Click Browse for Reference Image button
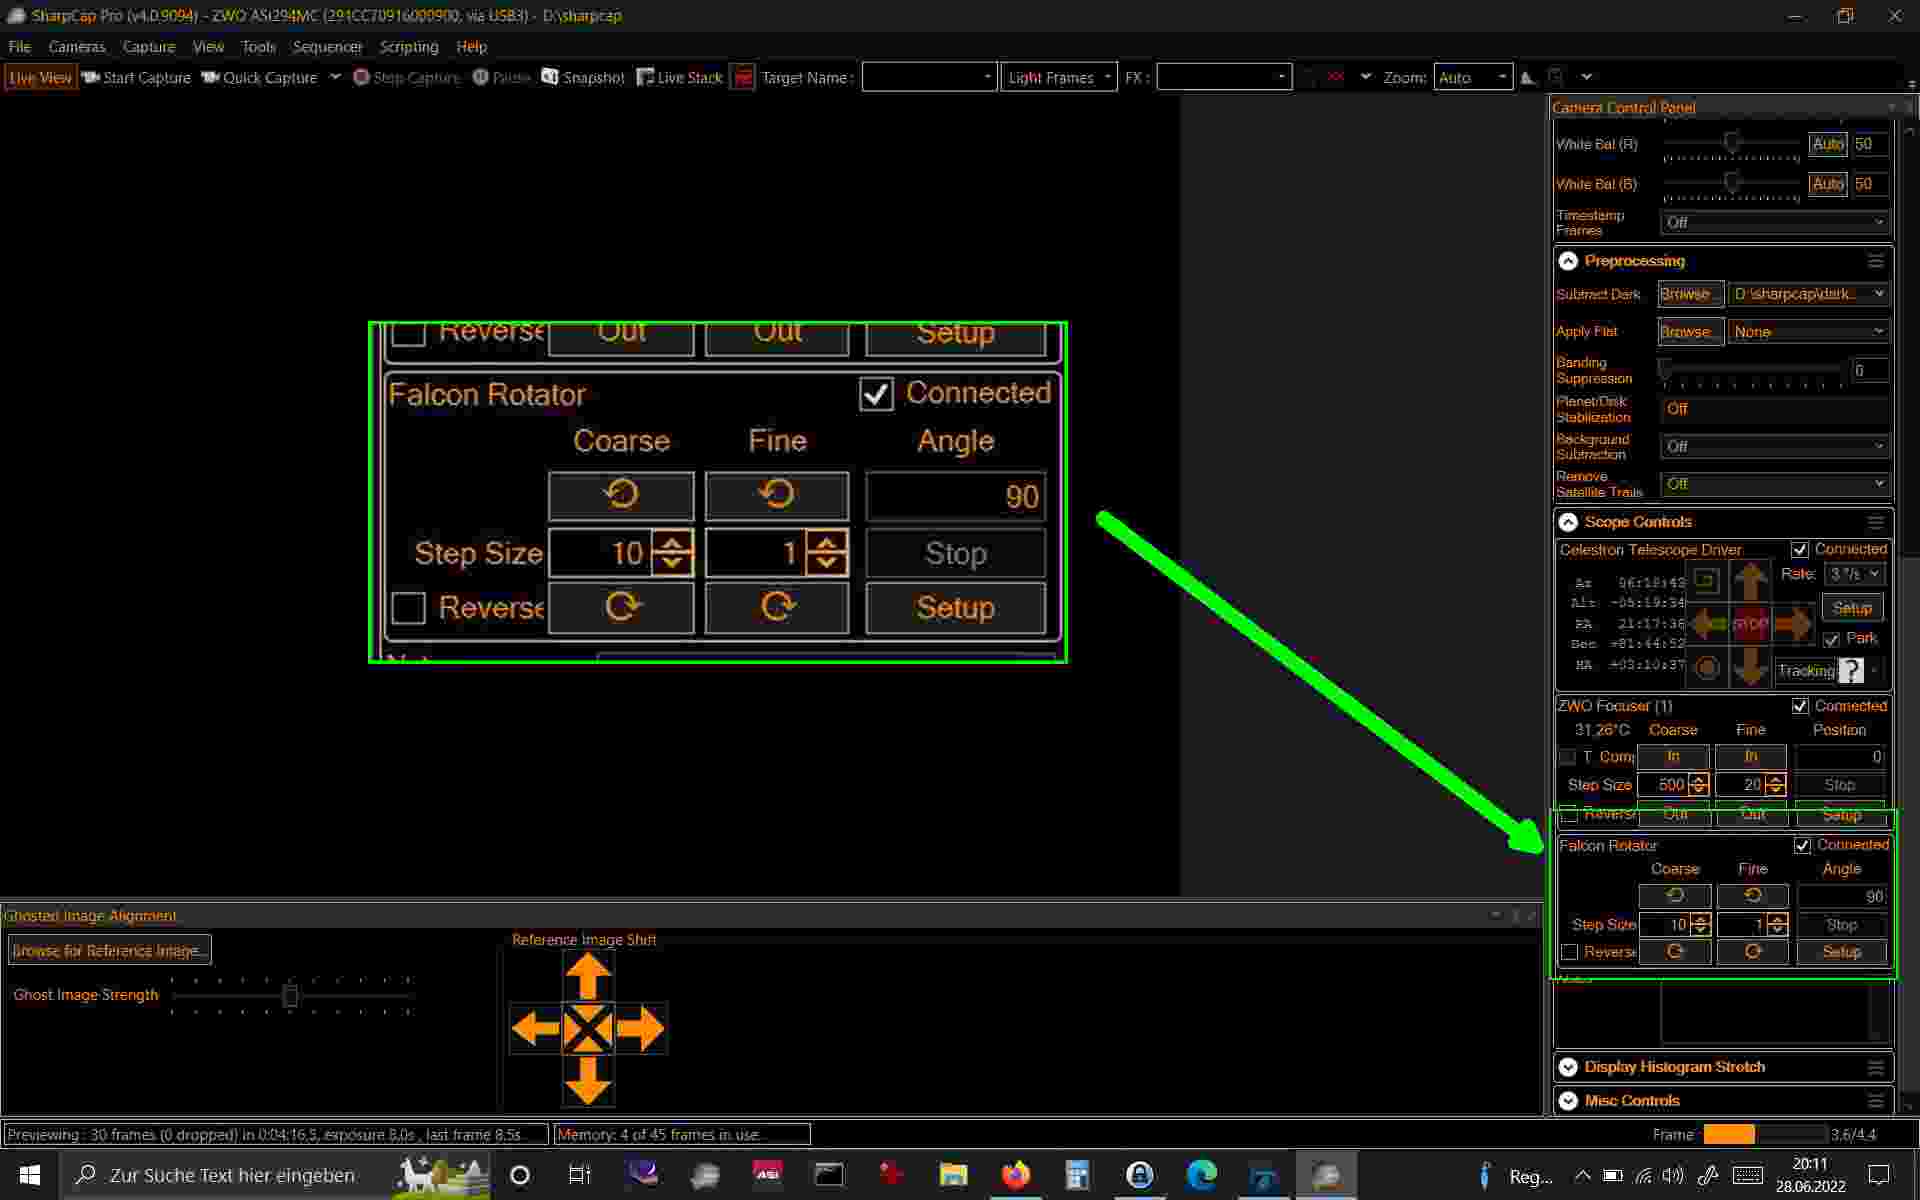1920x1200 pixels. (x=110, y=950)
